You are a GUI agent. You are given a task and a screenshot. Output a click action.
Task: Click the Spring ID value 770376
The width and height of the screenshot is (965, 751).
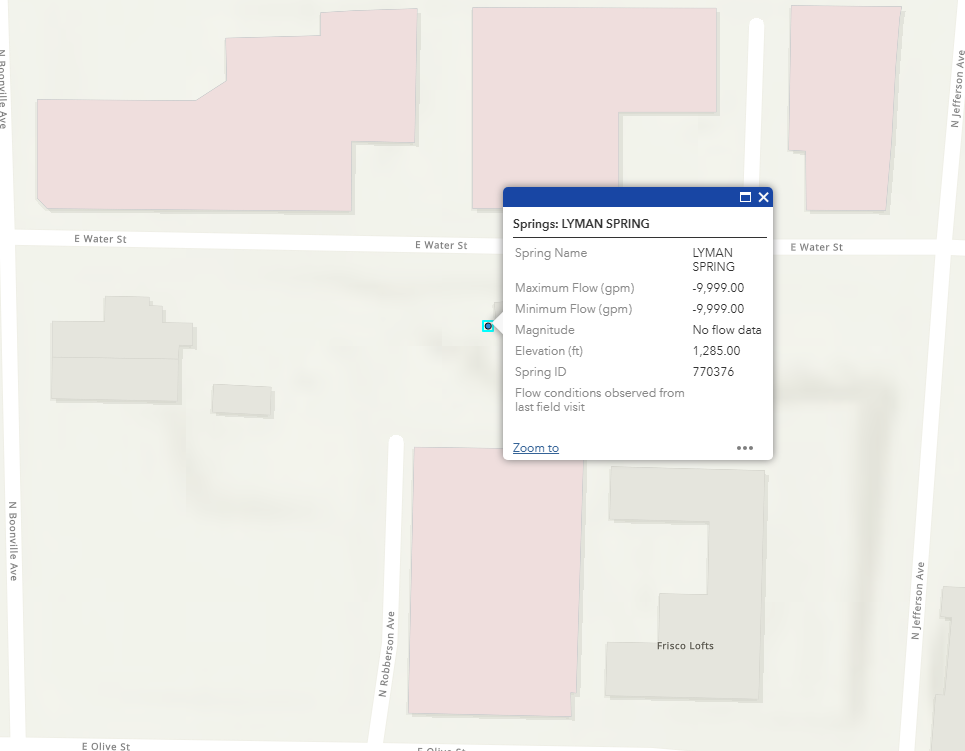pos(713,372)
